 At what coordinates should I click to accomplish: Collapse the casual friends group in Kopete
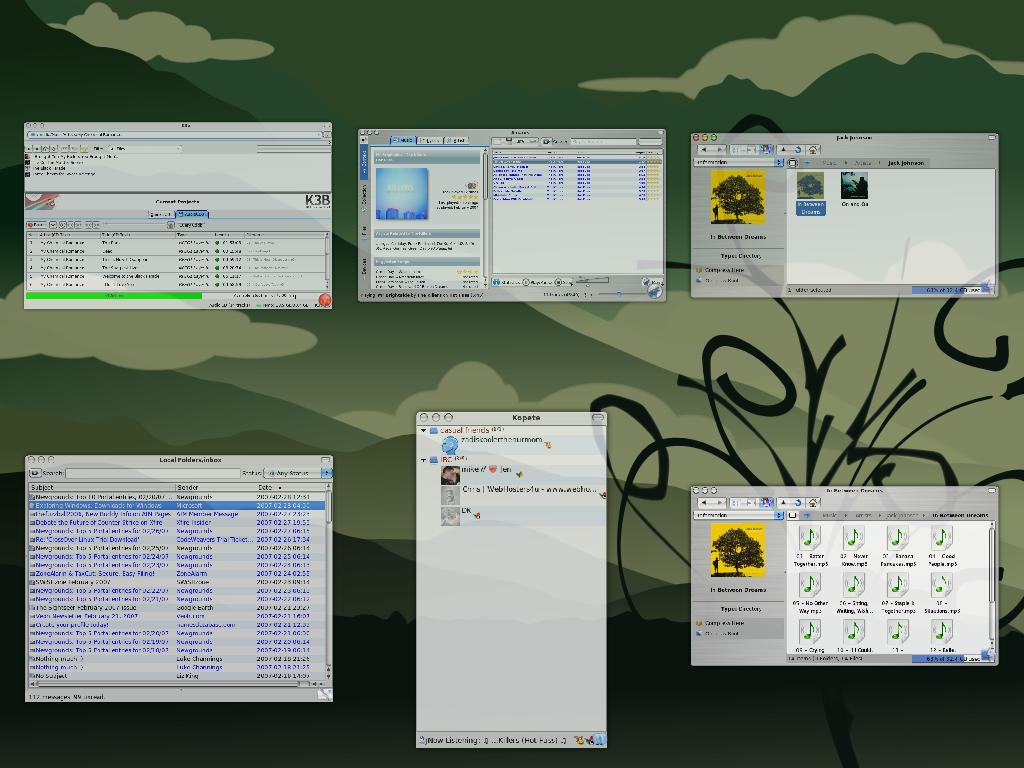[x=423, y=431]
